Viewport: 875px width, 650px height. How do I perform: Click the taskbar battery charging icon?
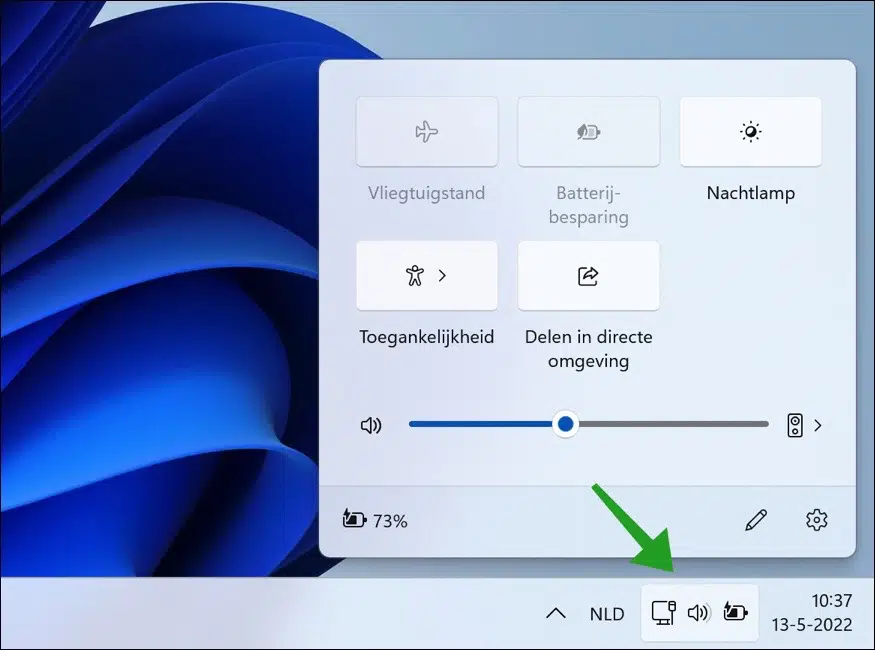tap(735, 612)
